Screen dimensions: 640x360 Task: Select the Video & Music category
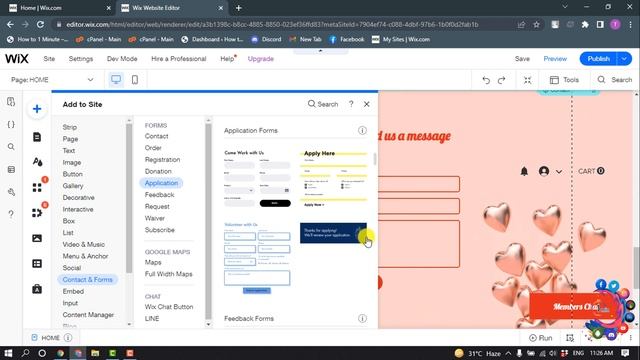click(x=84, y=244)
